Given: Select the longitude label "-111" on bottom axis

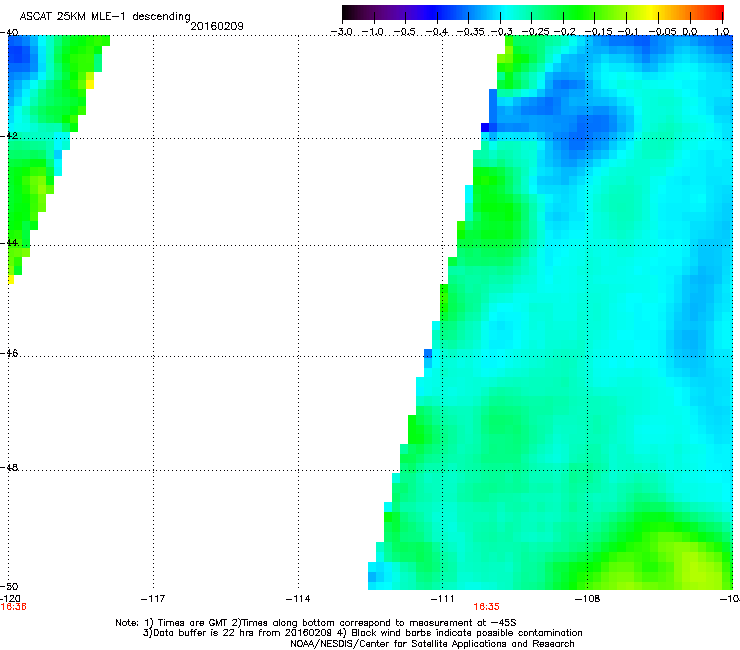Looking at the screenshot, I should click(x=443, y=599).
